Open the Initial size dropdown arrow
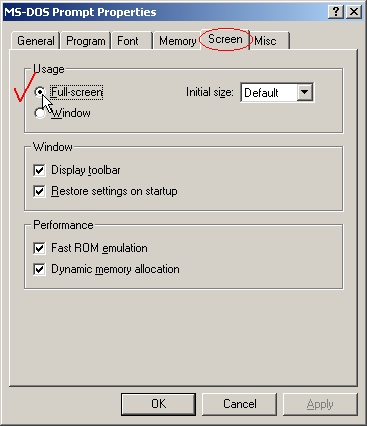Image resolution: width=367 pixels, height=426 pixels. (x=305, y=92)
